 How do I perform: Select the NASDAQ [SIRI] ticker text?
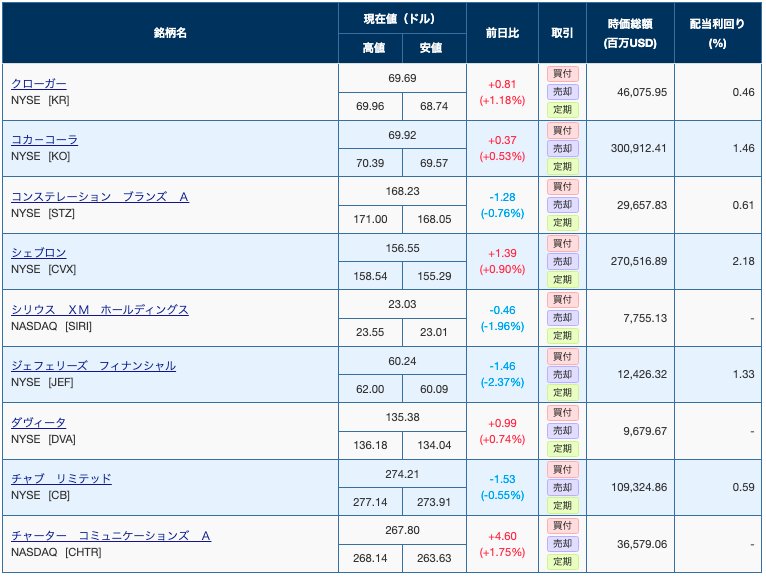[51, 326]
